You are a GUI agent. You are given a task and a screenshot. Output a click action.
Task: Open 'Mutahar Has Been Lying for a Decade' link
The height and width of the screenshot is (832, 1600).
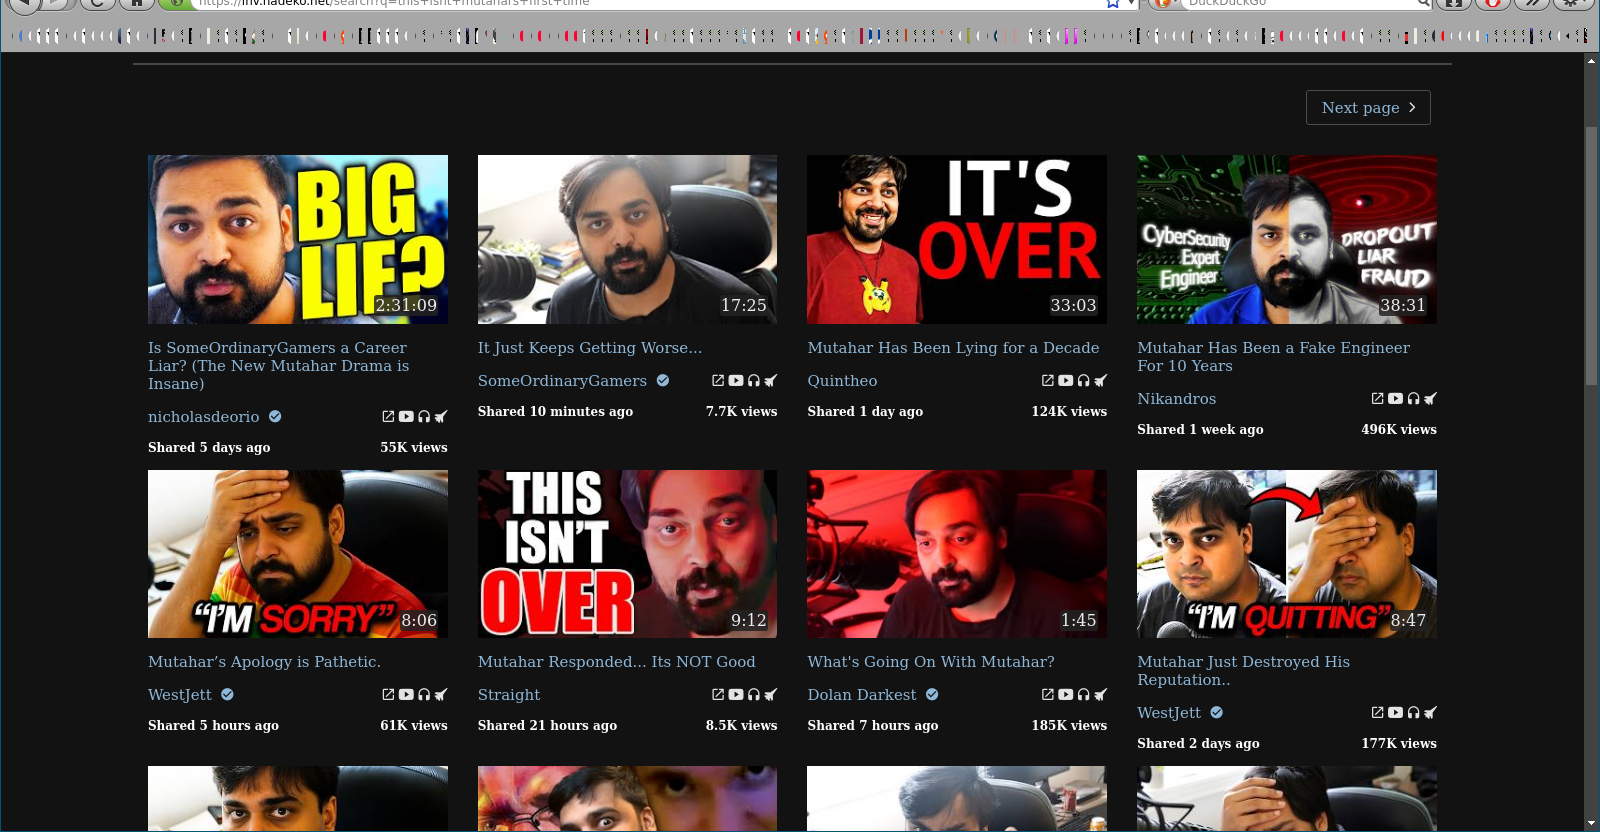[x=953, y=348]
